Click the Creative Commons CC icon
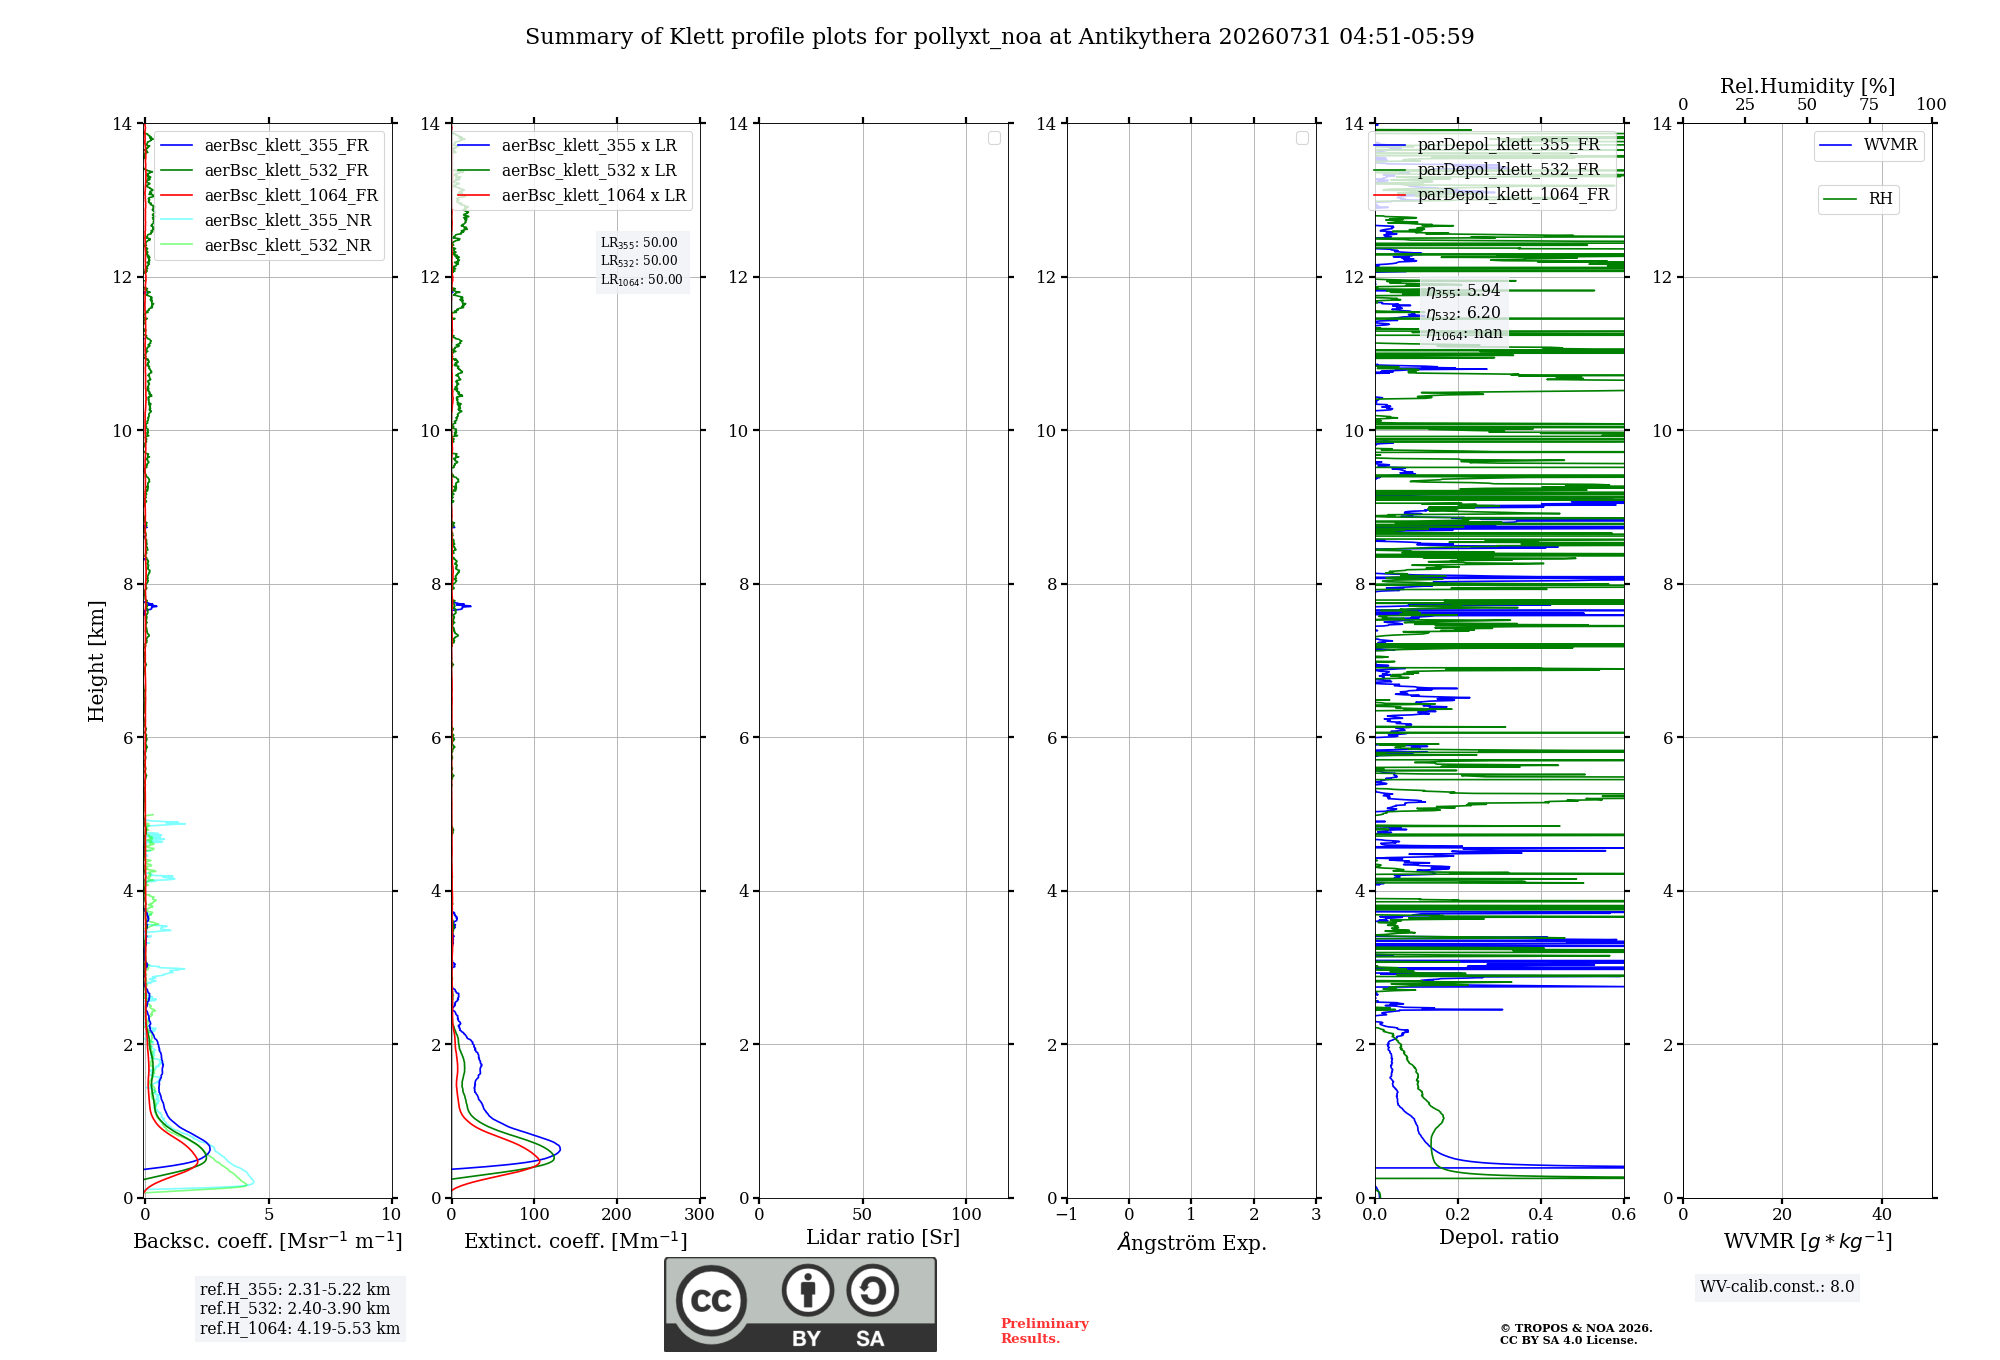Image resolution: width=2000 pixels, height=1360 pixels. coord(711,1300)
